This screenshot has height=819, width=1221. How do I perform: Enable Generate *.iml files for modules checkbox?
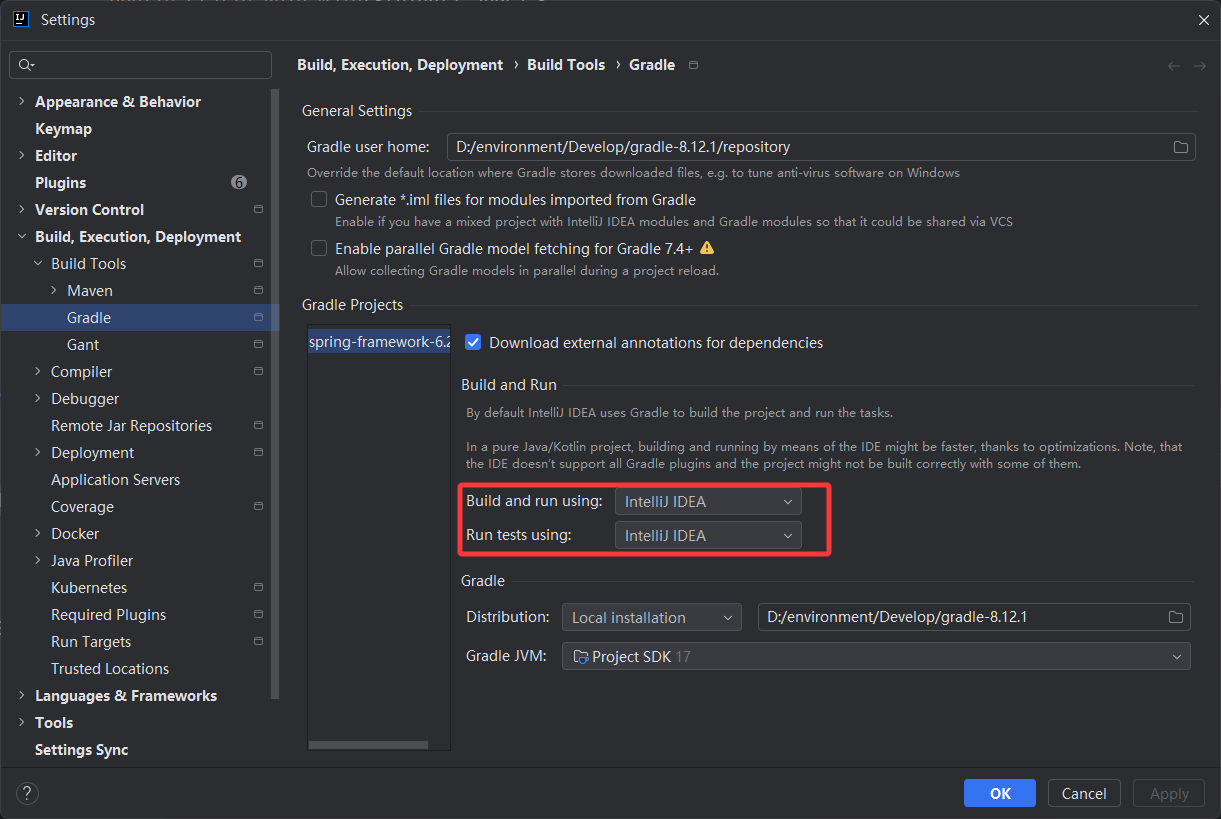(x=319, y=199)
